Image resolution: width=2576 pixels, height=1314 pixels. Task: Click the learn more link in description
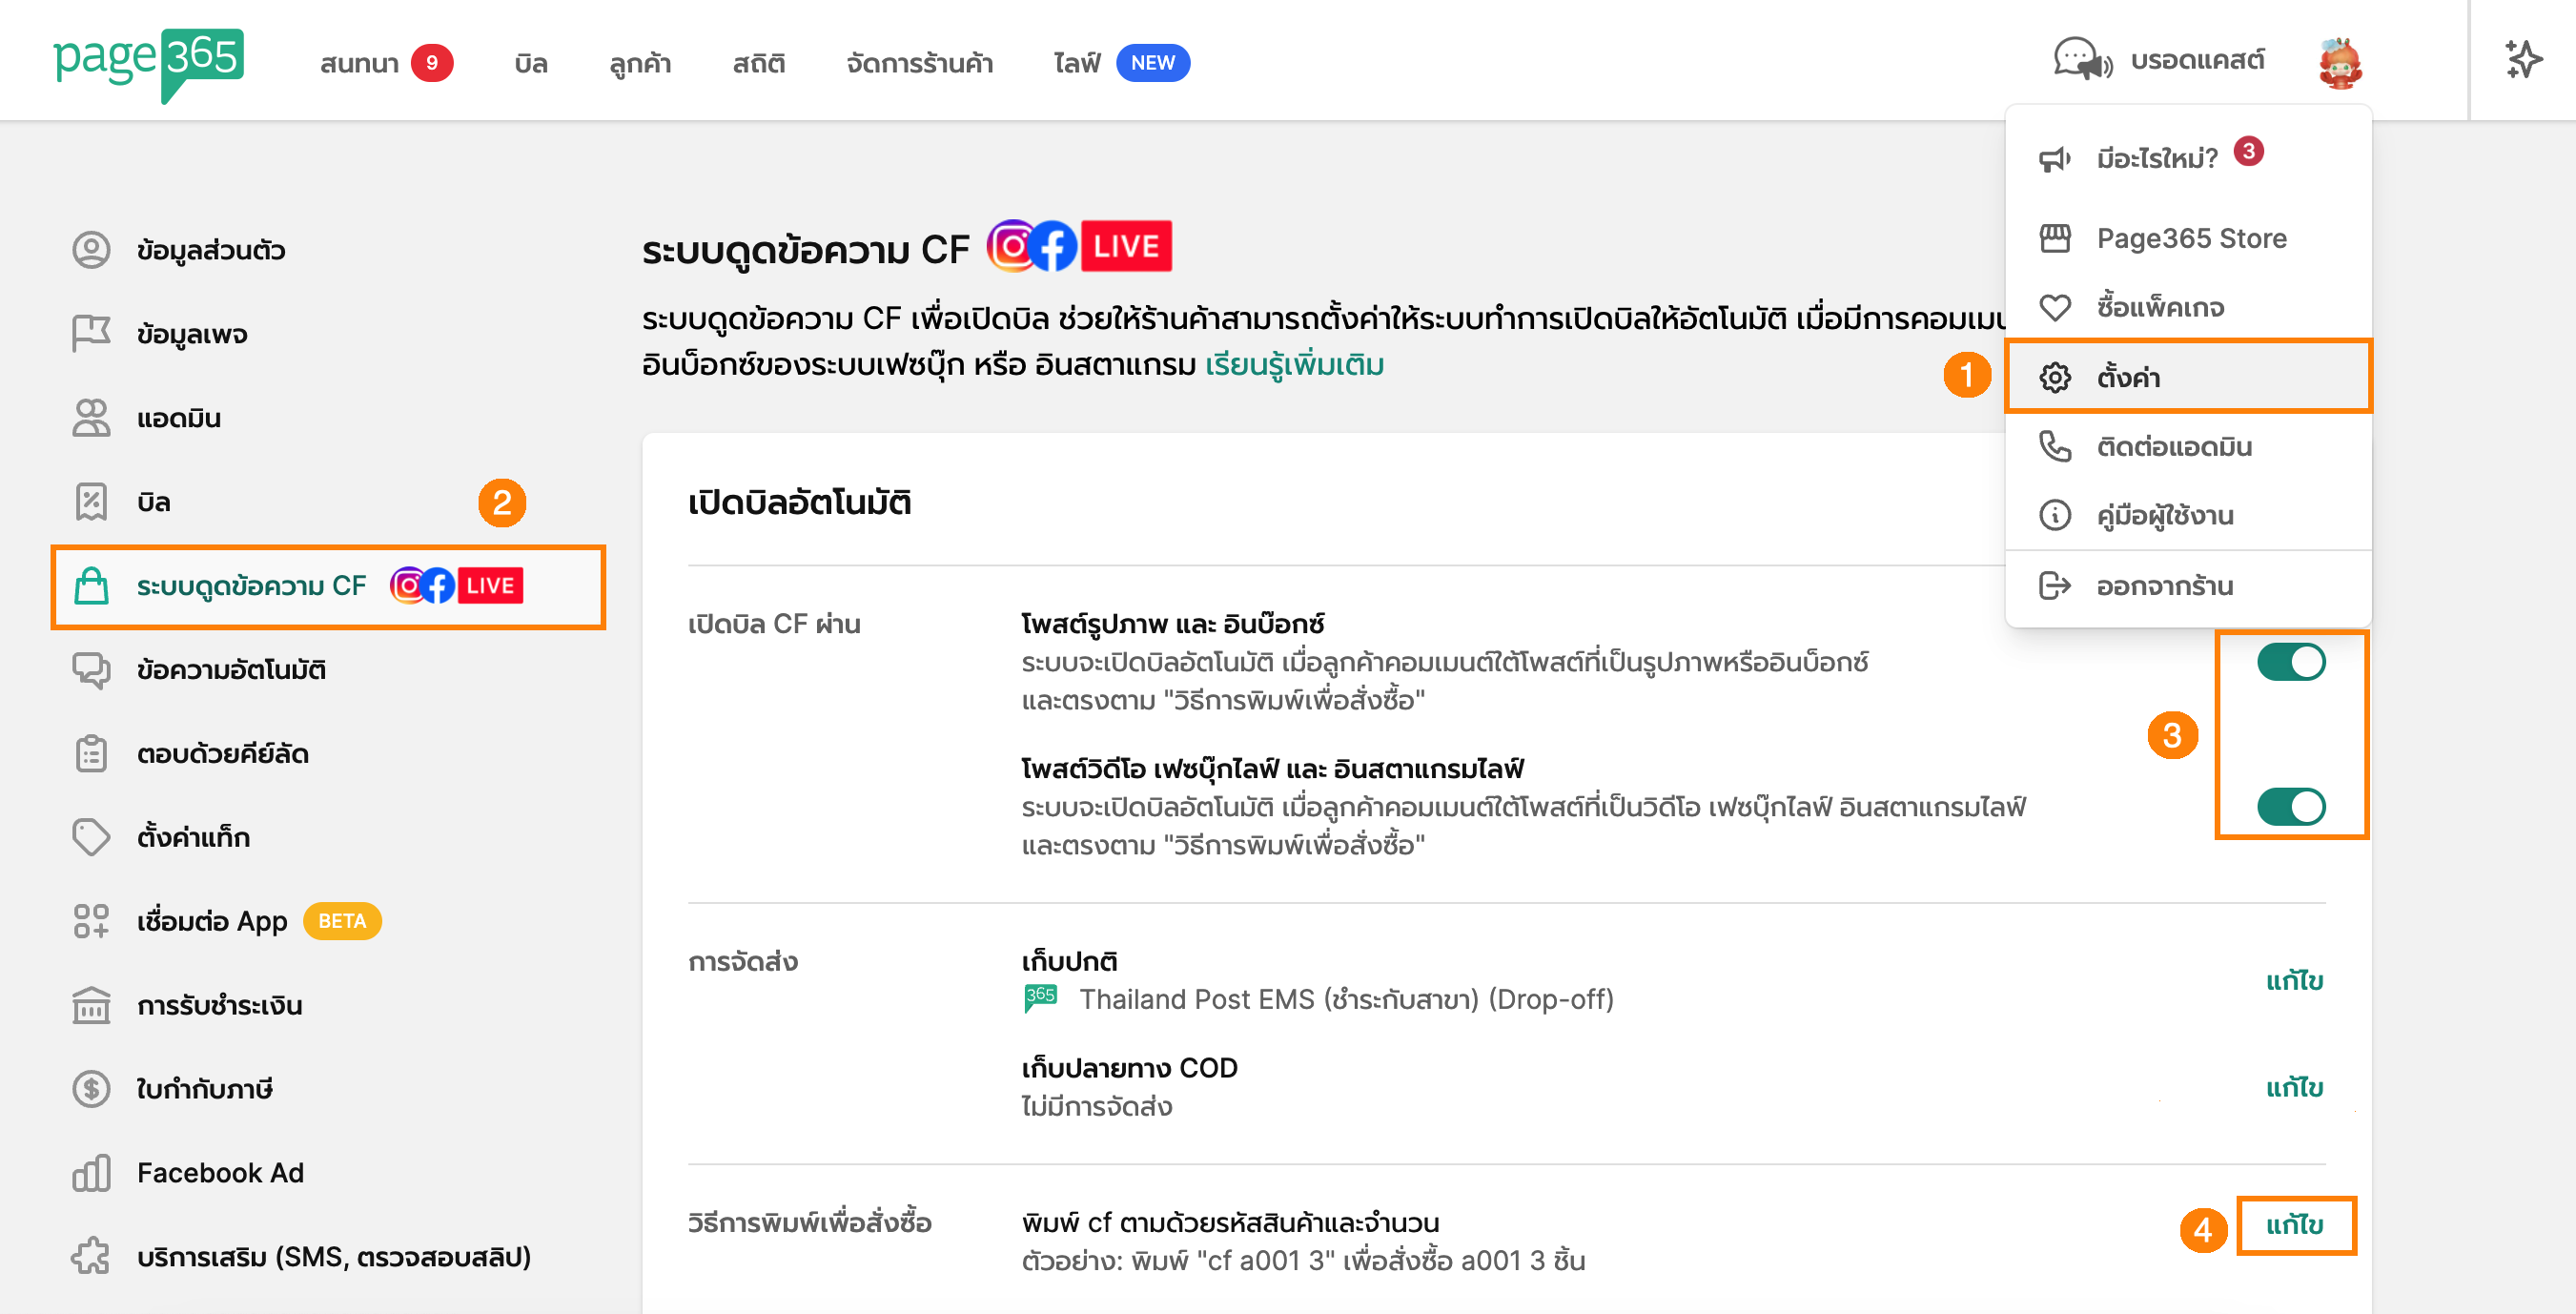[1294, 365]
